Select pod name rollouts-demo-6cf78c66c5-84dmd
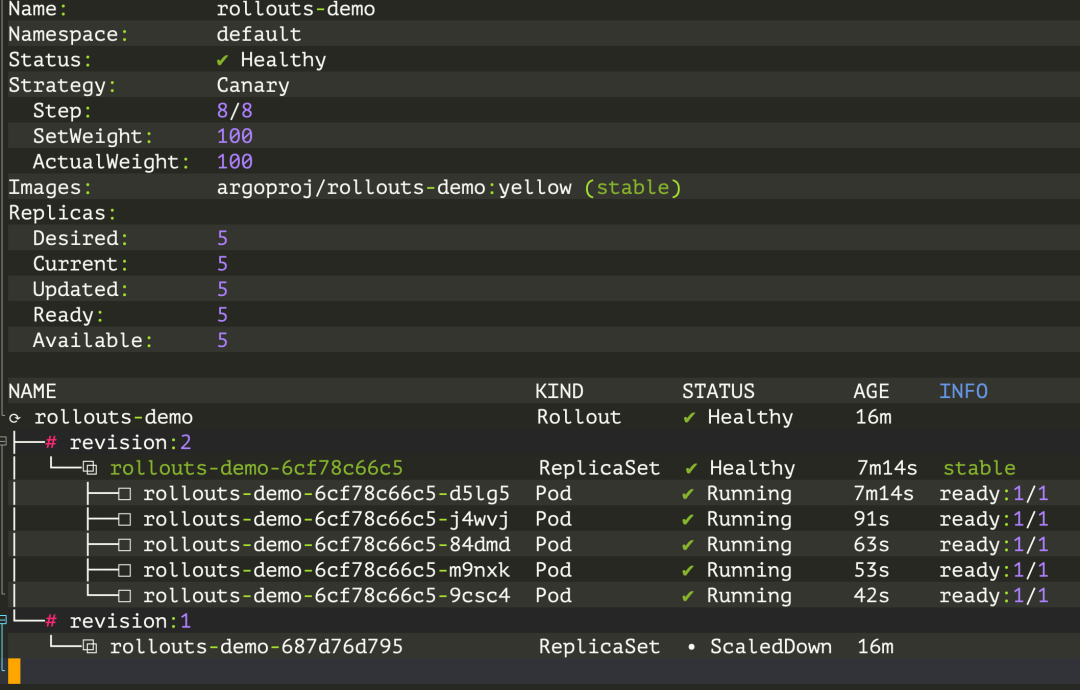 (326, 545)
